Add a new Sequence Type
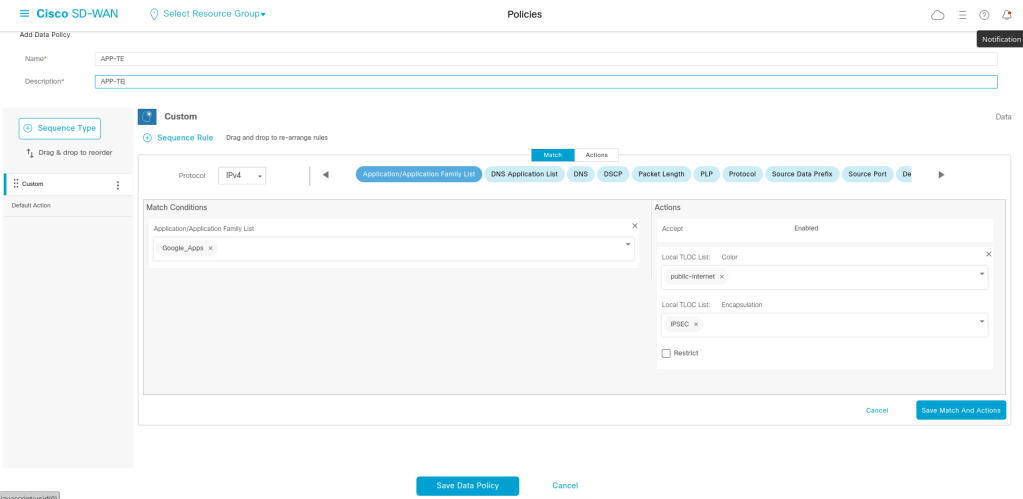This screenshot has height=499, width=1023. (x=60, y=128)
